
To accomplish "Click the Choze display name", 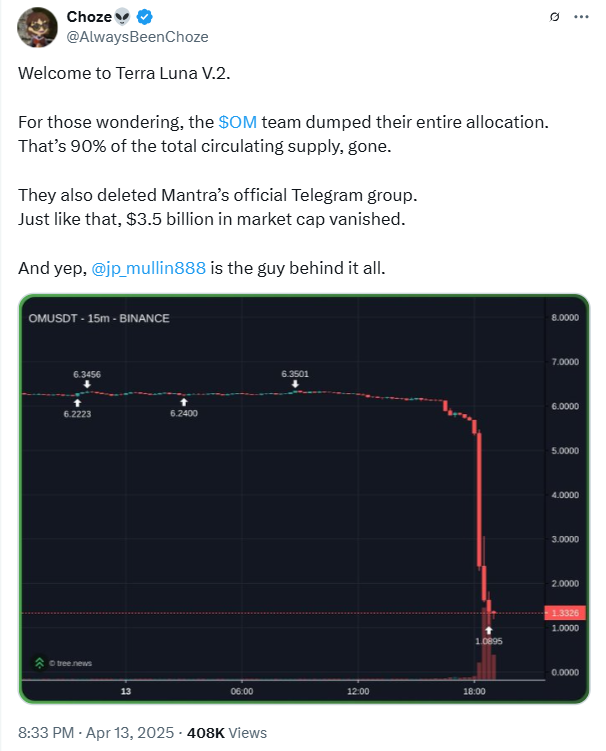I will (x=89, y=17).
